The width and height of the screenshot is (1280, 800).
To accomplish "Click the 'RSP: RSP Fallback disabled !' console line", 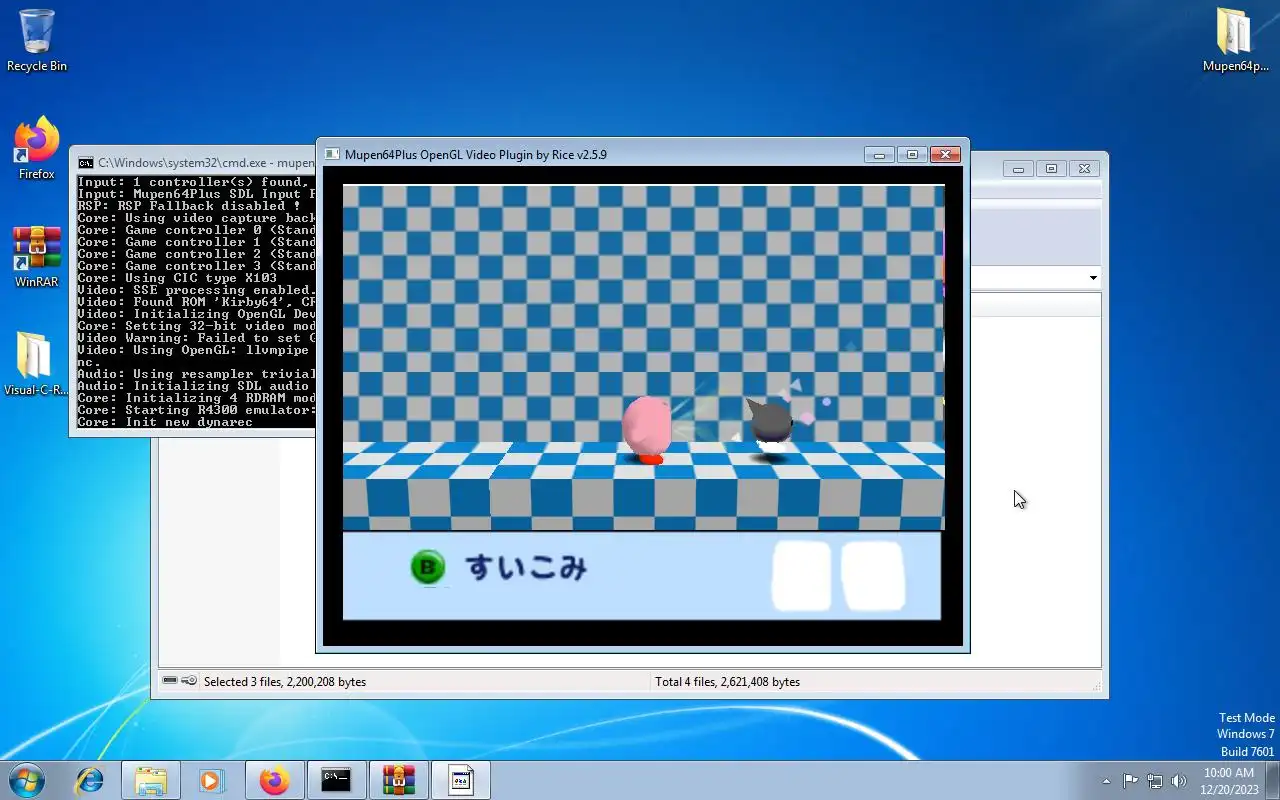I will pyautogui.click(x=189, y=206).
